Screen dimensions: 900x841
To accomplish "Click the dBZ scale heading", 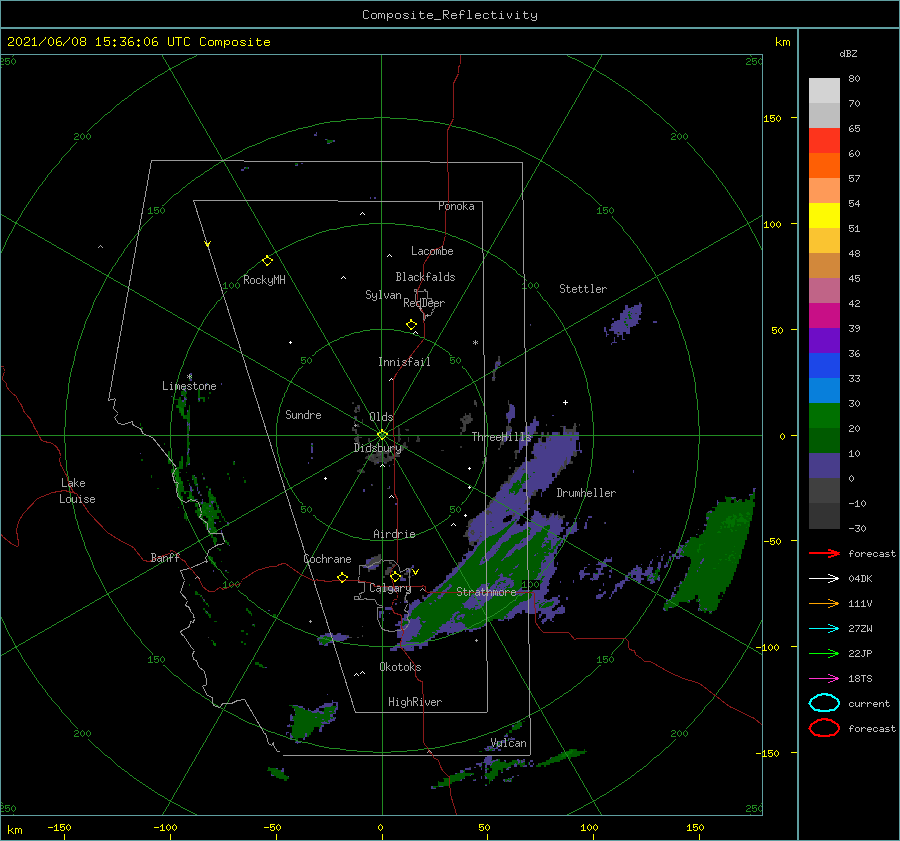I will point(848,53).
